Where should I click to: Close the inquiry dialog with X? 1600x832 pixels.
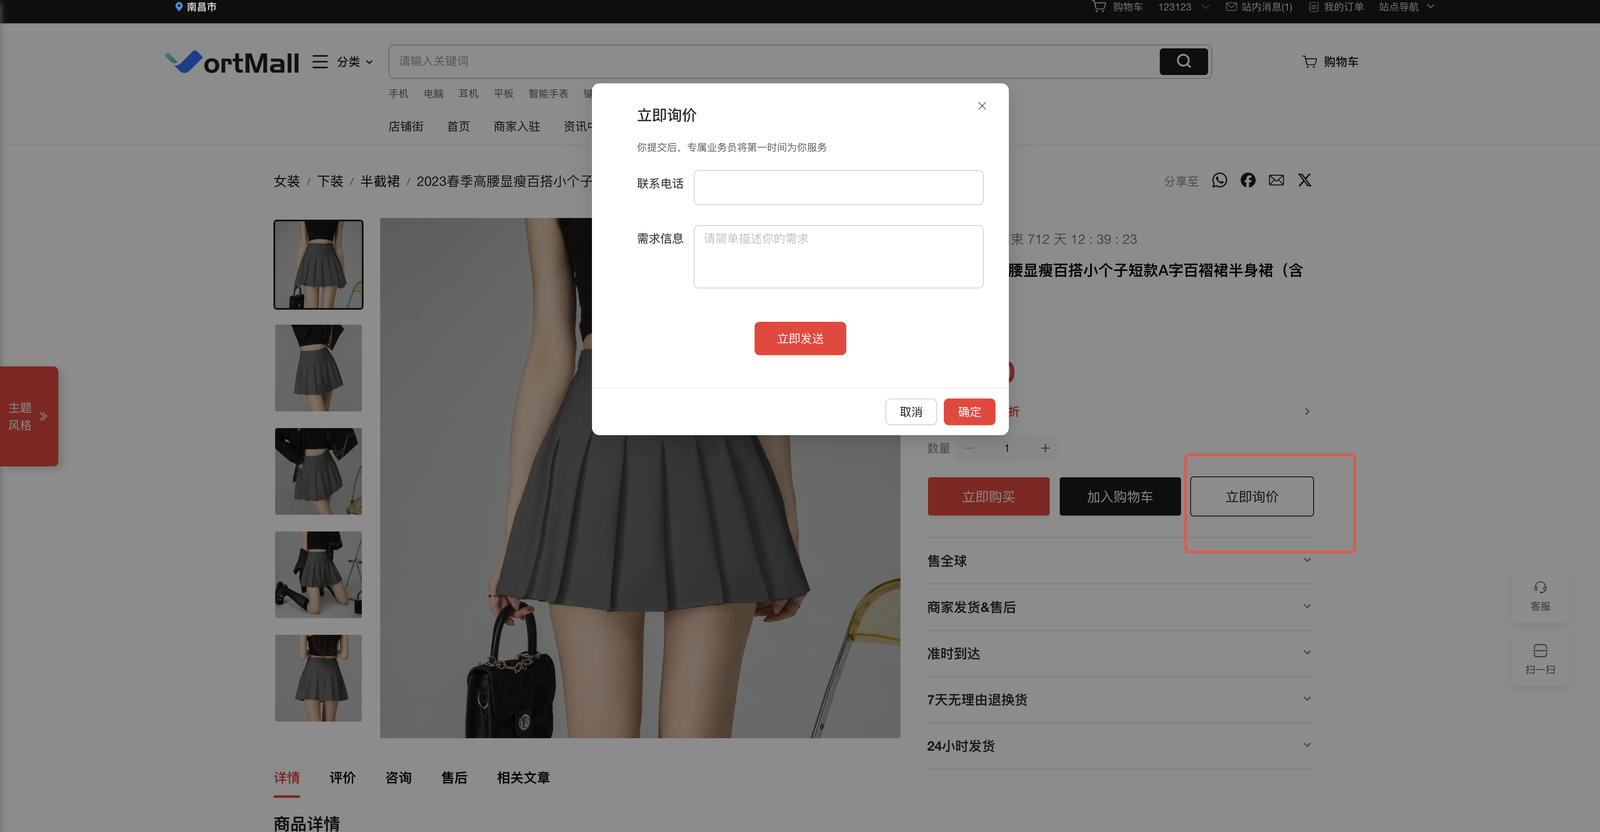tap(982, 106)
